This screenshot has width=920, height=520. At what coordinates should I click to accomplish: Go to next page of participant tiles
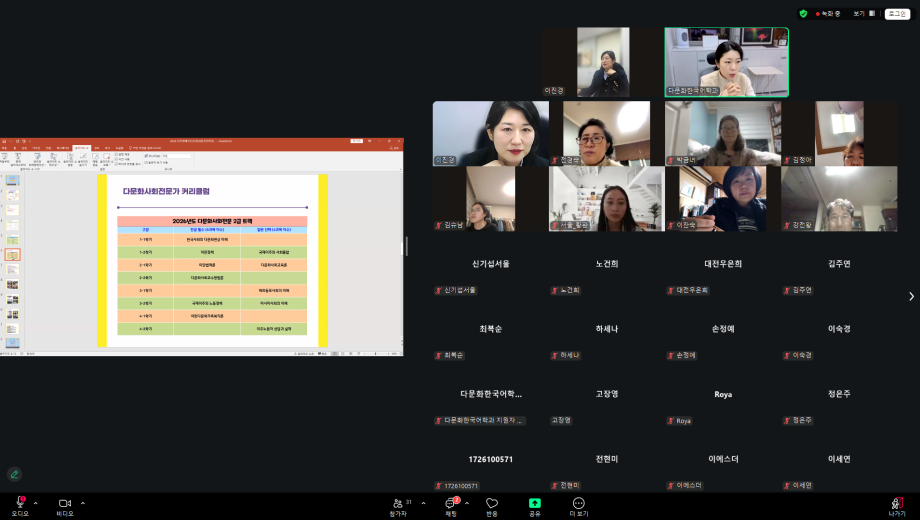(911, 296)
